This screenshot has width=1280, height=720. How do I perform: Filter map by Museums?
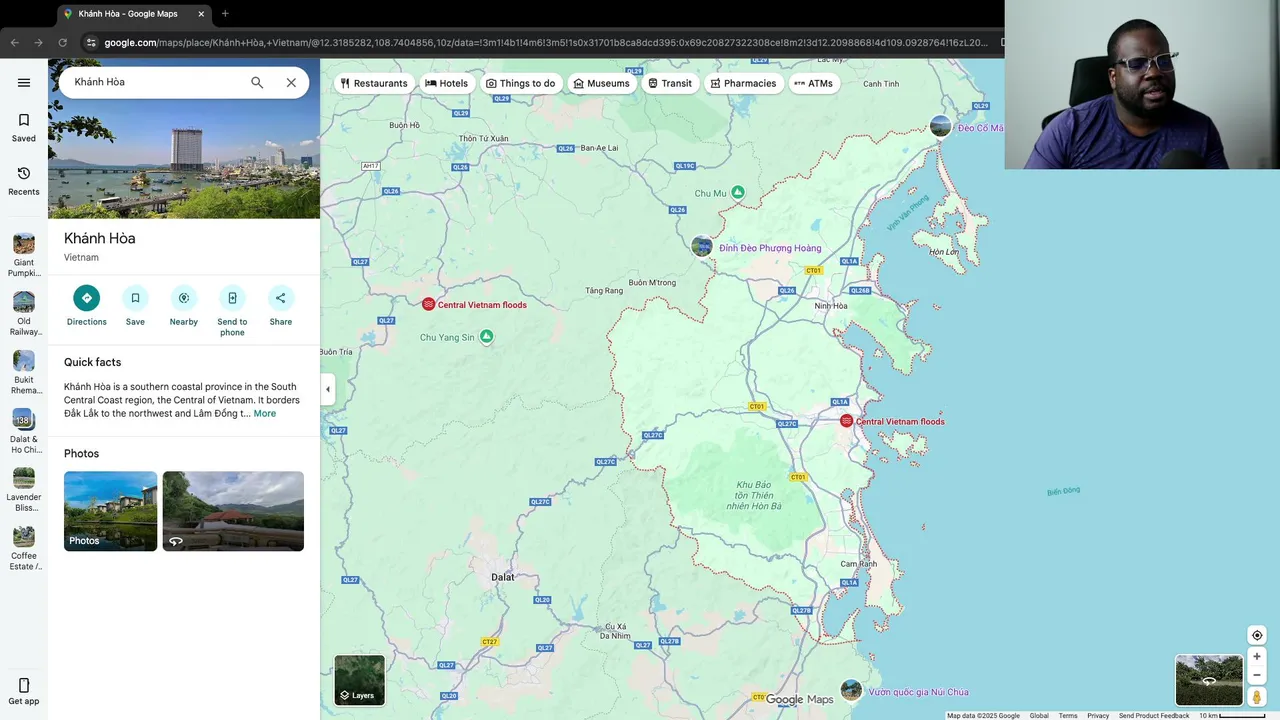601,83
